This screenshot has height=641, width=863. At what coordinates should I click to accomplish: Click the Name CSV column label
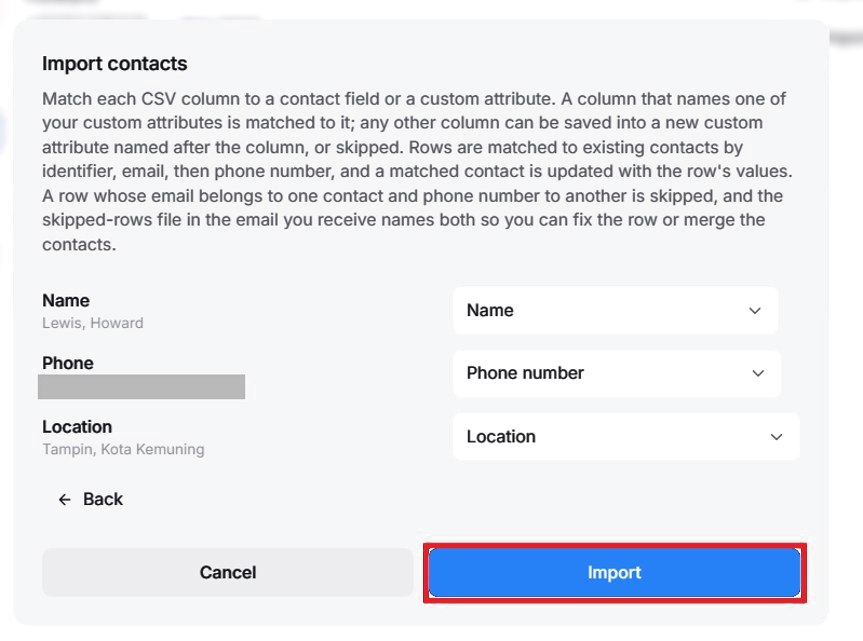(x=65, y=300)
